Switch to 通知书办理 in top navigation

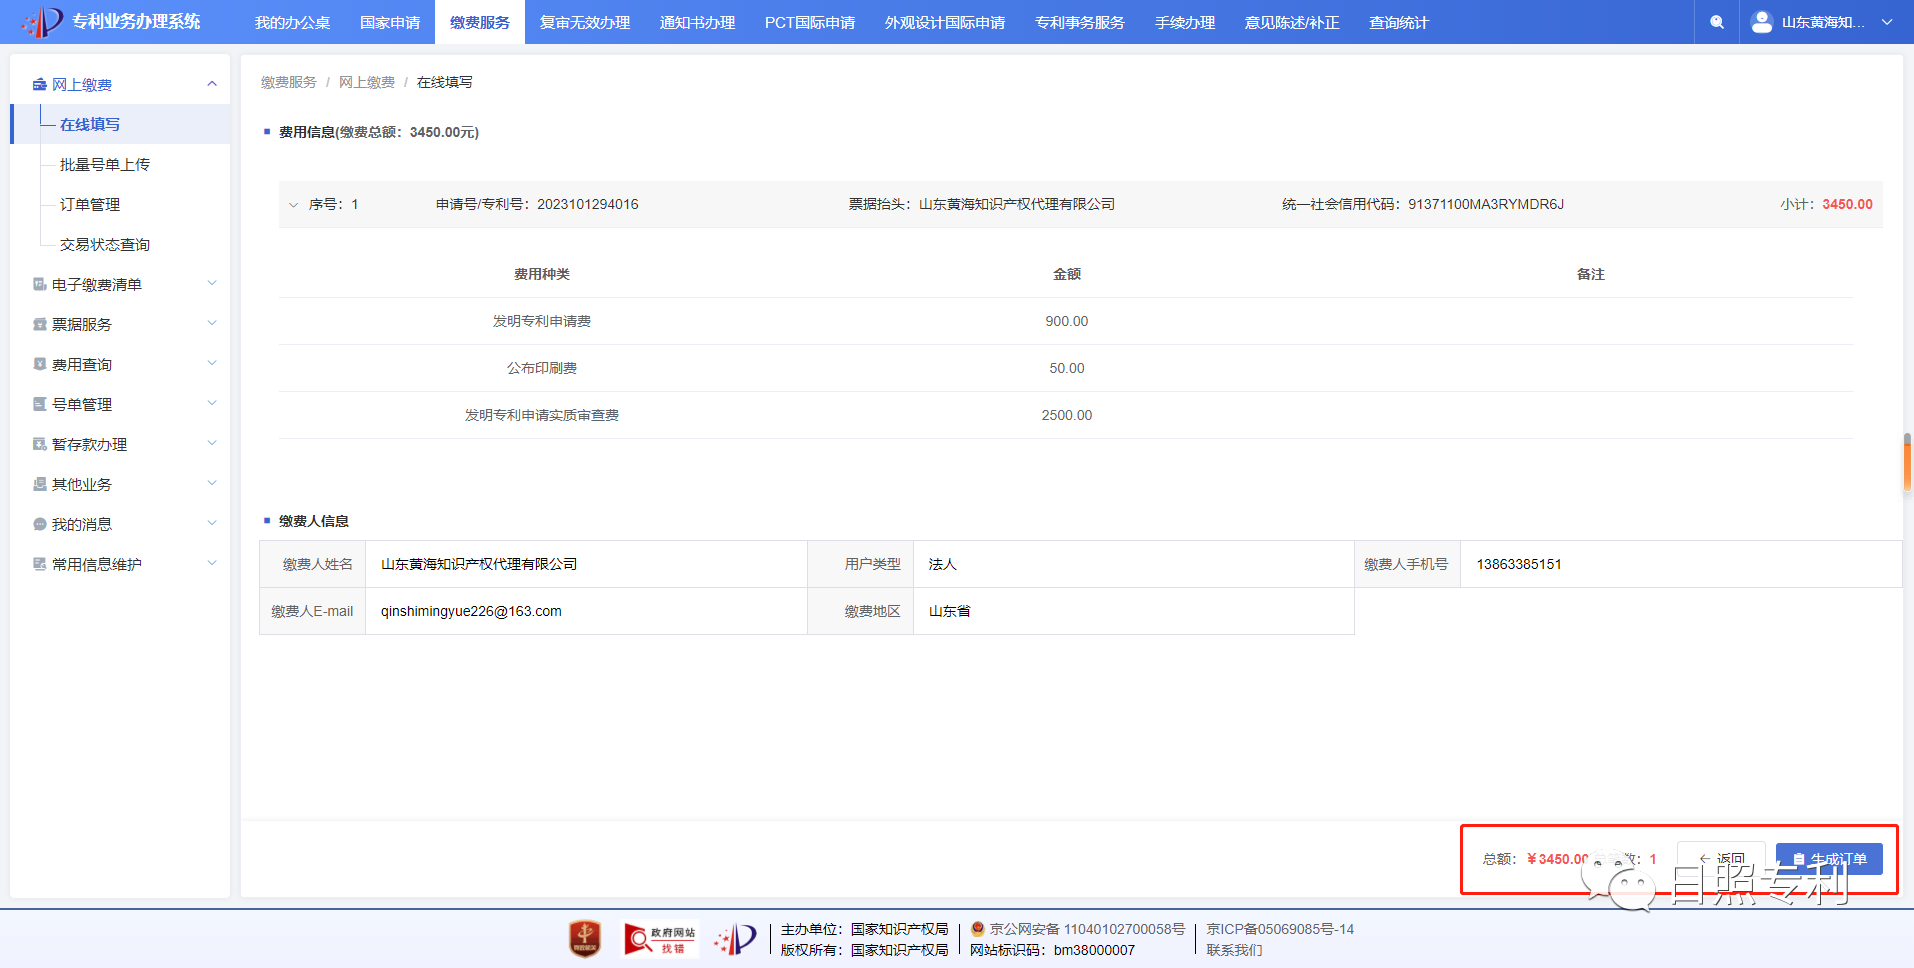point(697,22)
